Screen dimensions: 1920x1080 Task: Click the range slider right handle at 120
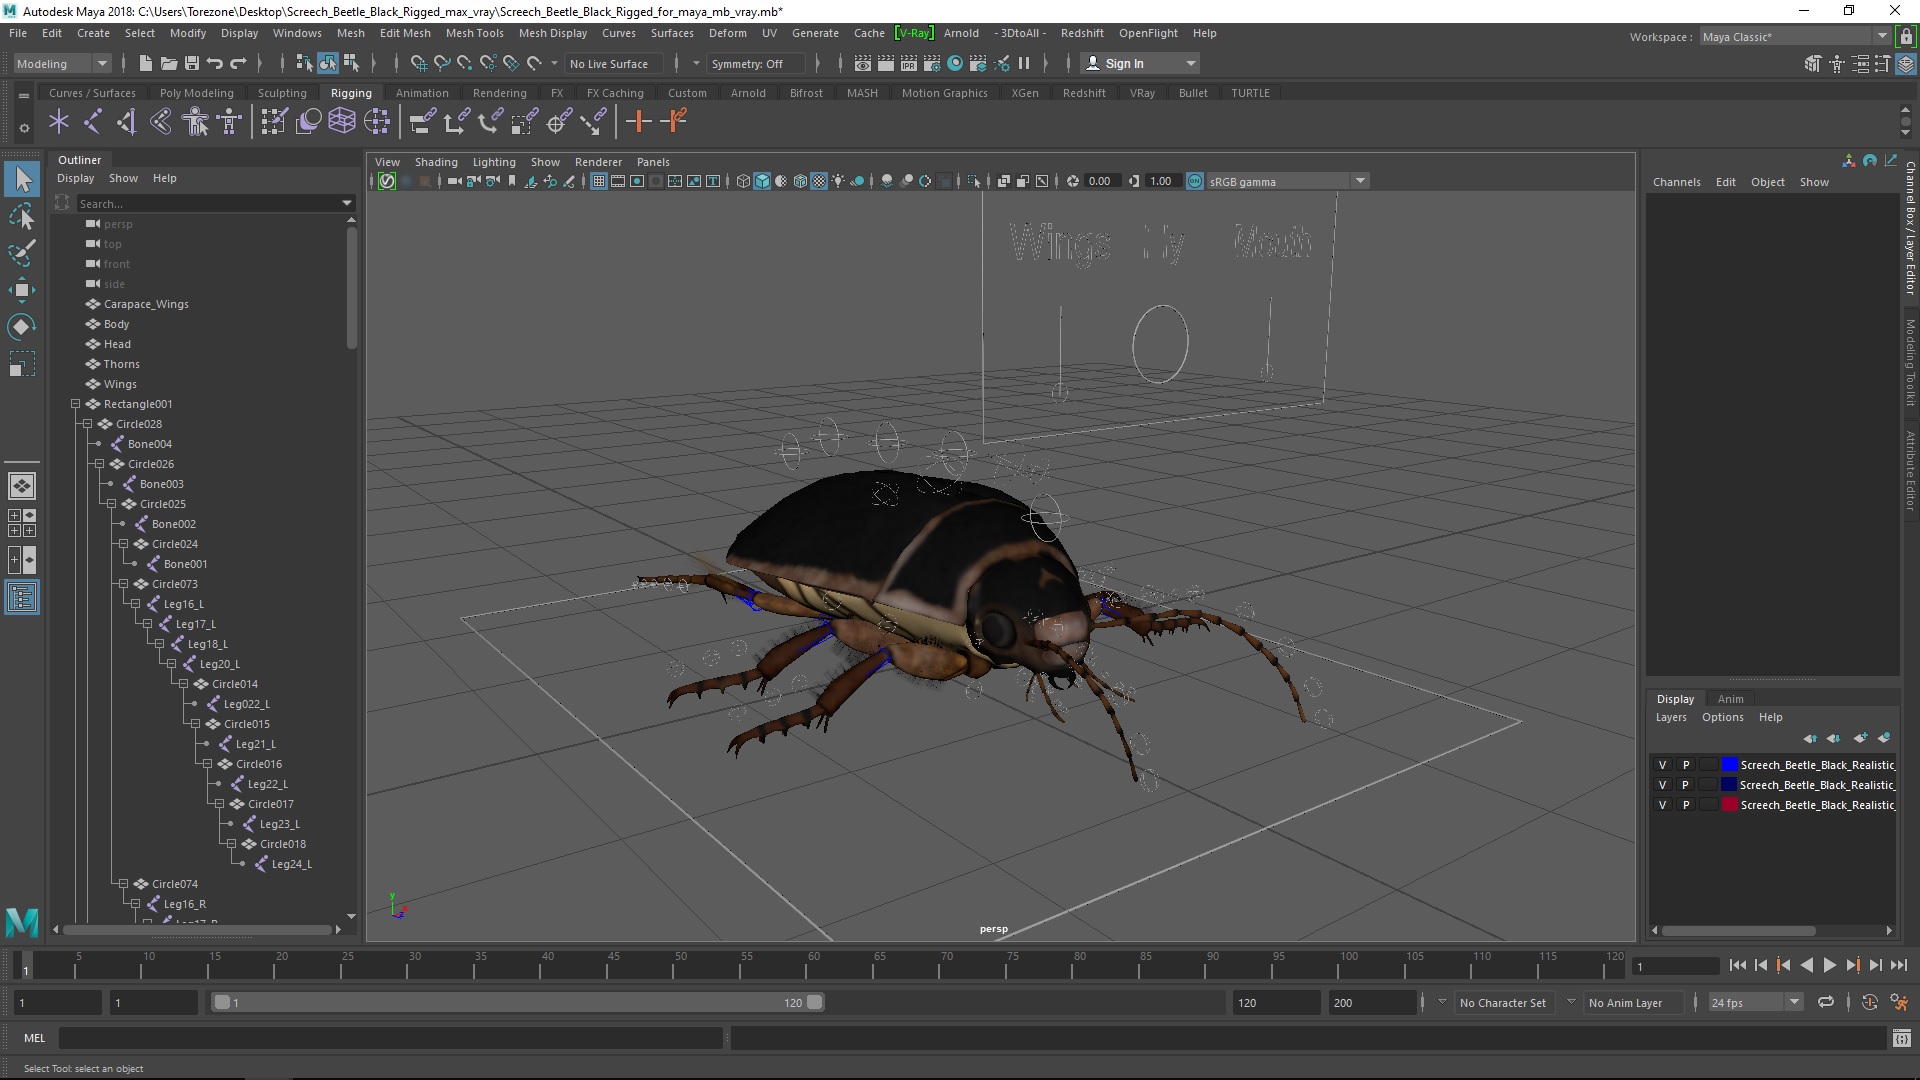tap(815, 1002)
